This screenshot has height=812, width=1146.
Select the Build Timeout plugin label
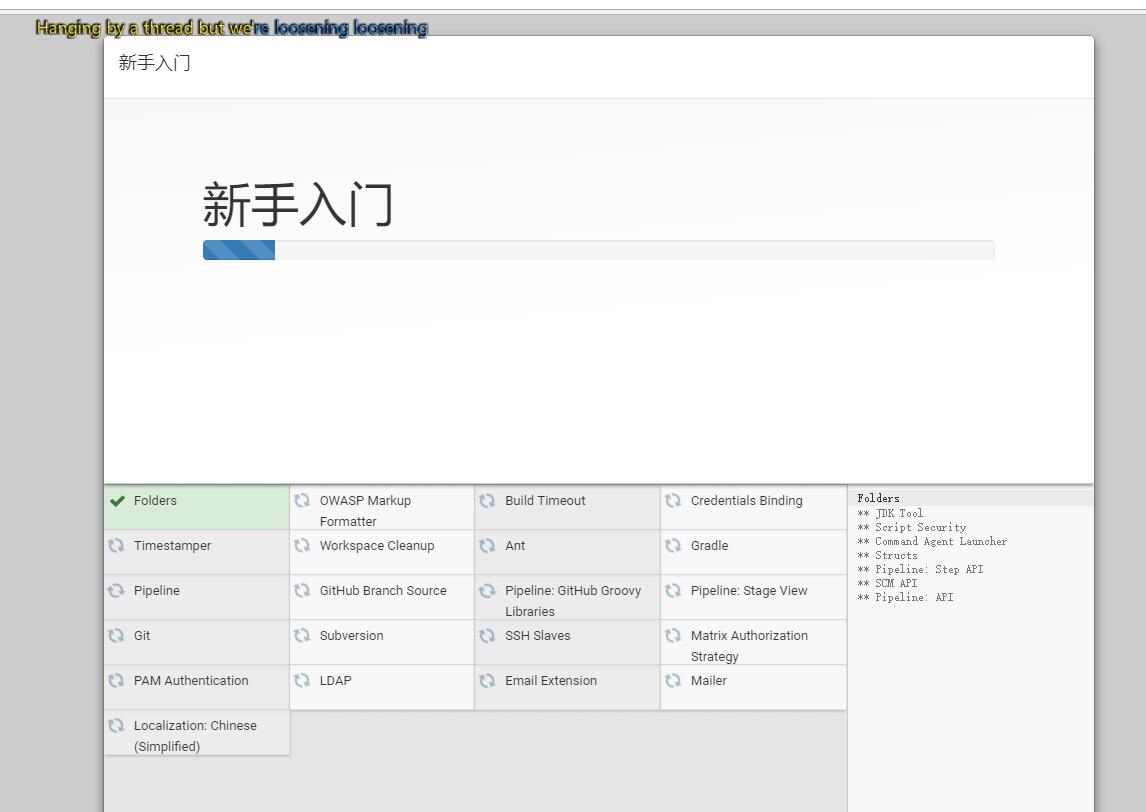[545, 501]
